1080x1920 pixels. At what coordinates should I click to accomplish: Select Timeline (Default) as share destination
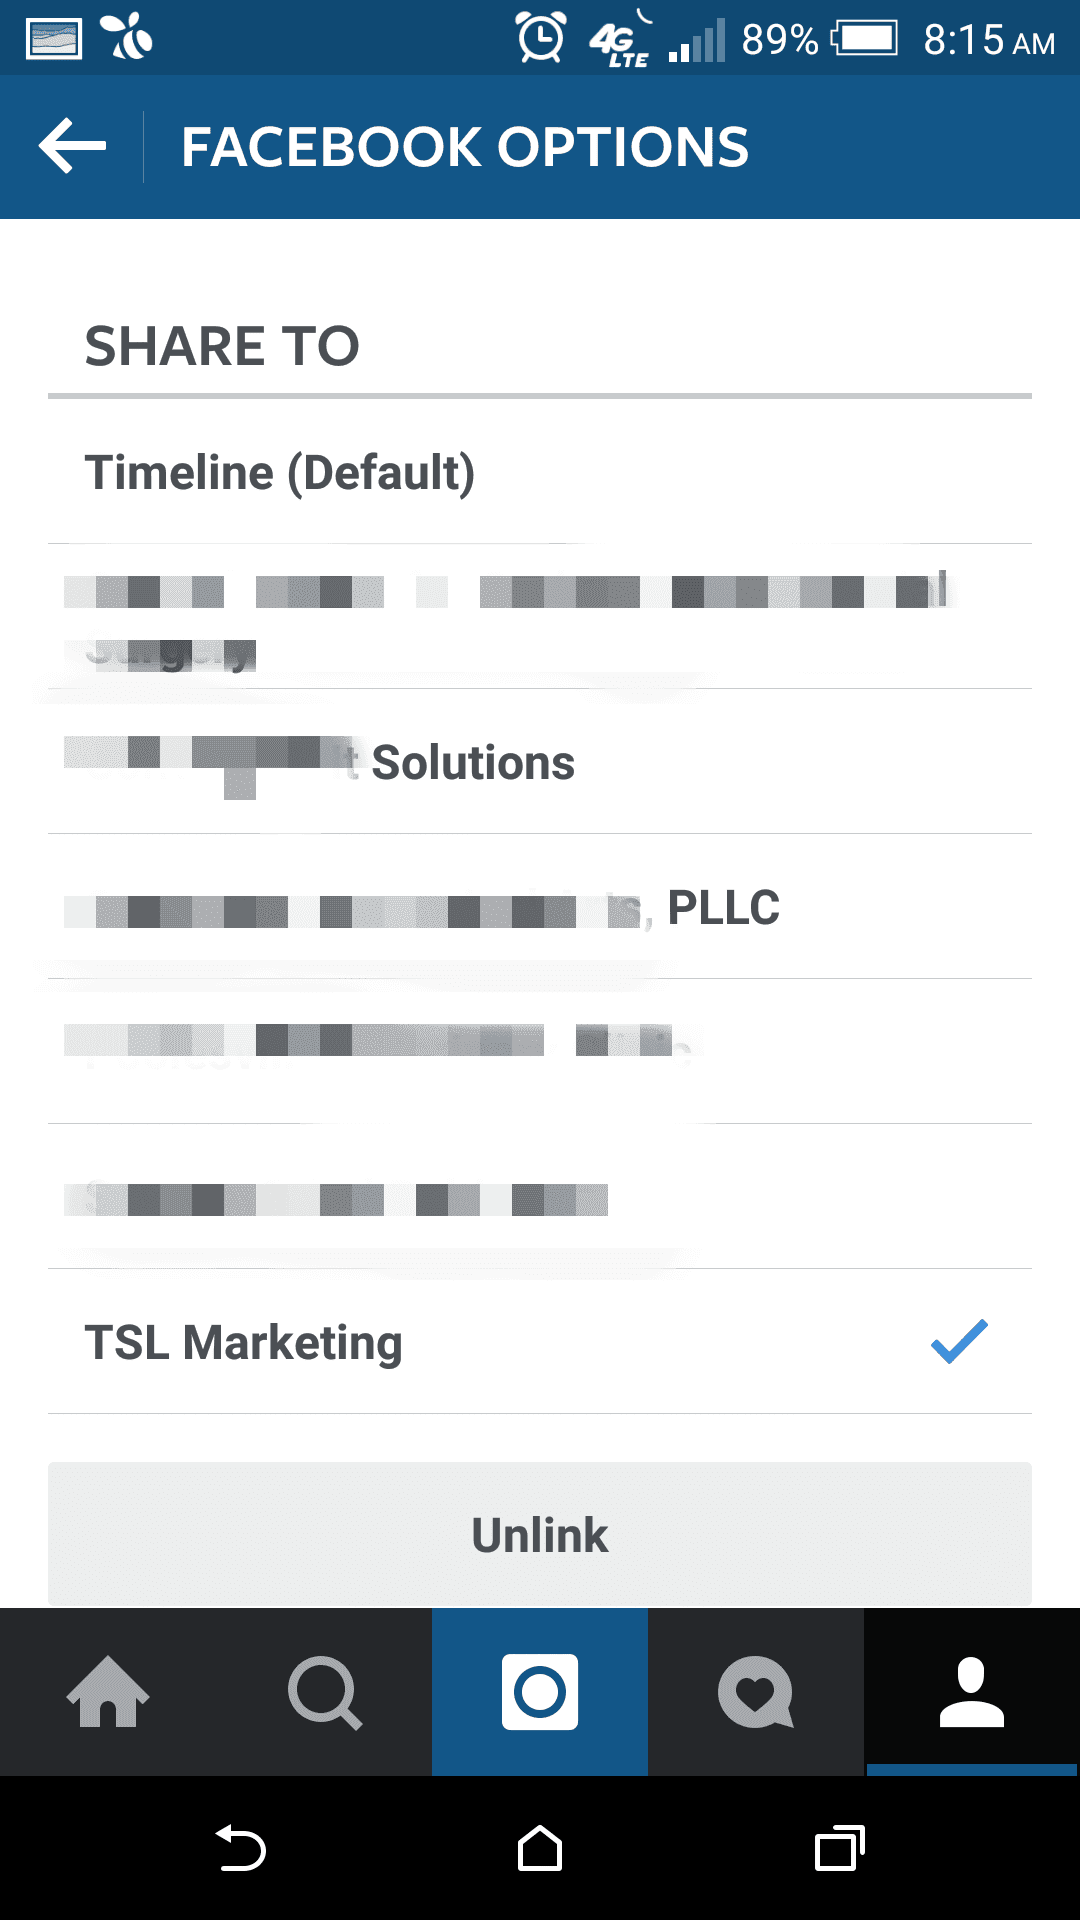click(x=282, y=470)
